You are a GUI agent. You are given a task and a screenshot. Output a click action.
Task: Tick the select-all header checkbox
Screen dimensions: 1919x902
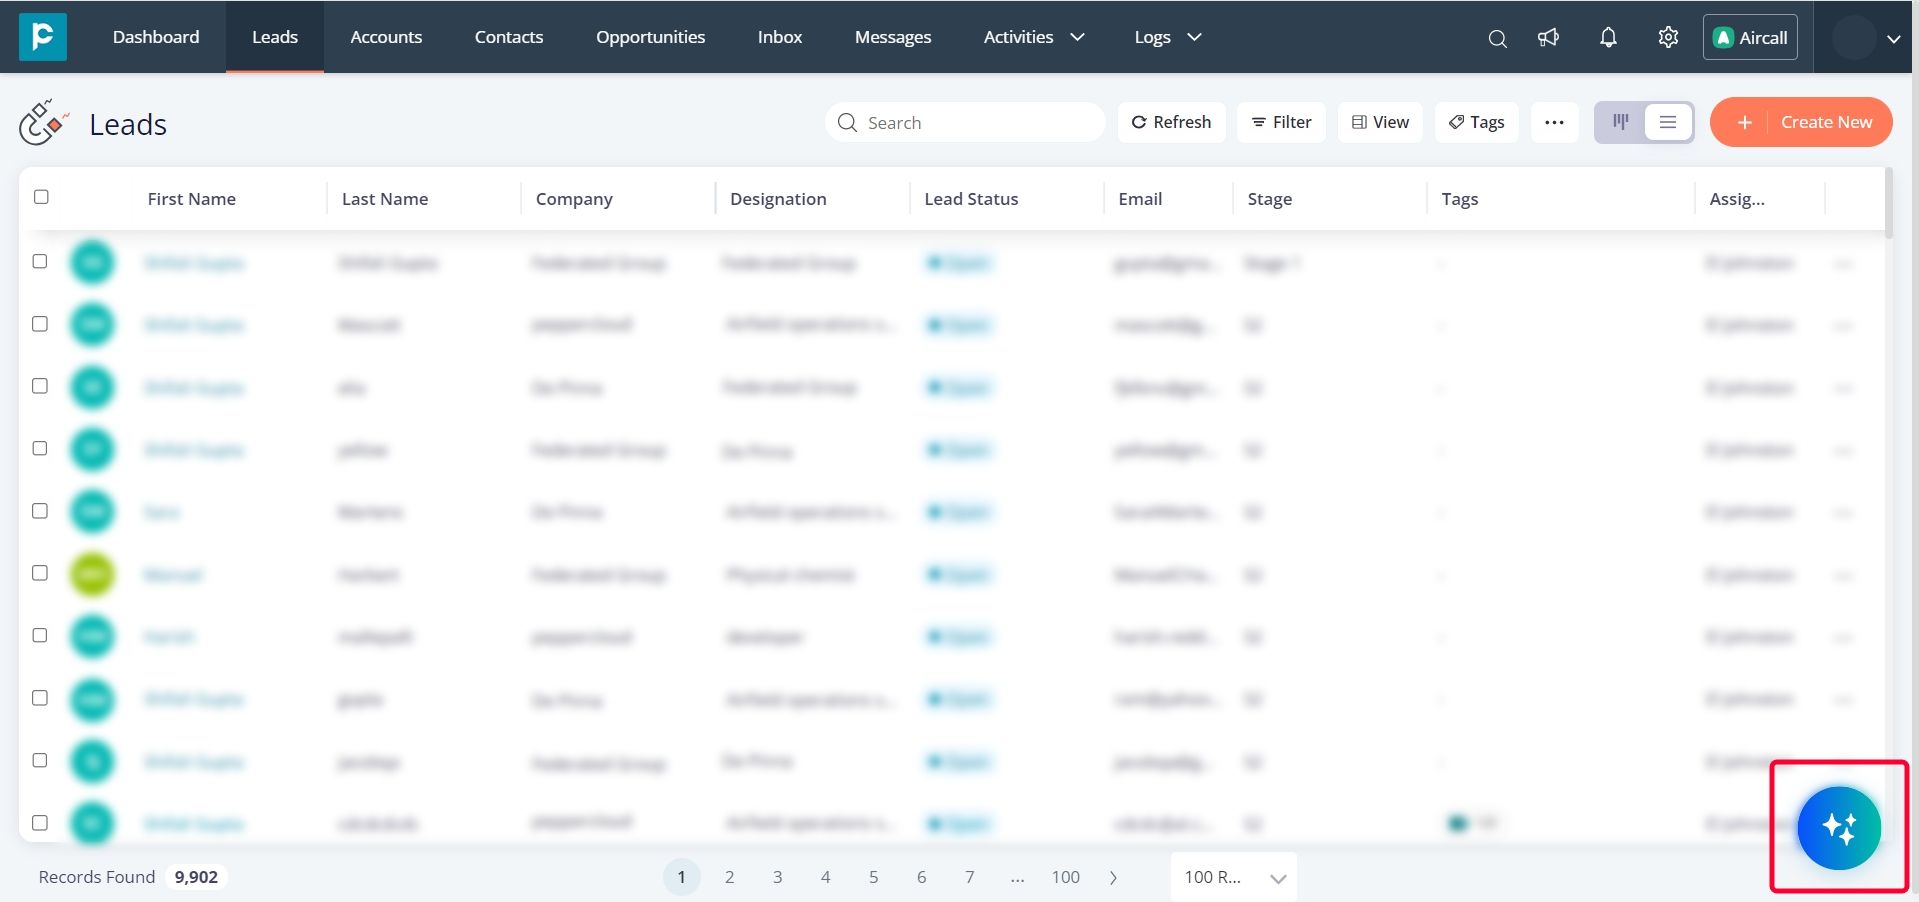coord(41,197)
